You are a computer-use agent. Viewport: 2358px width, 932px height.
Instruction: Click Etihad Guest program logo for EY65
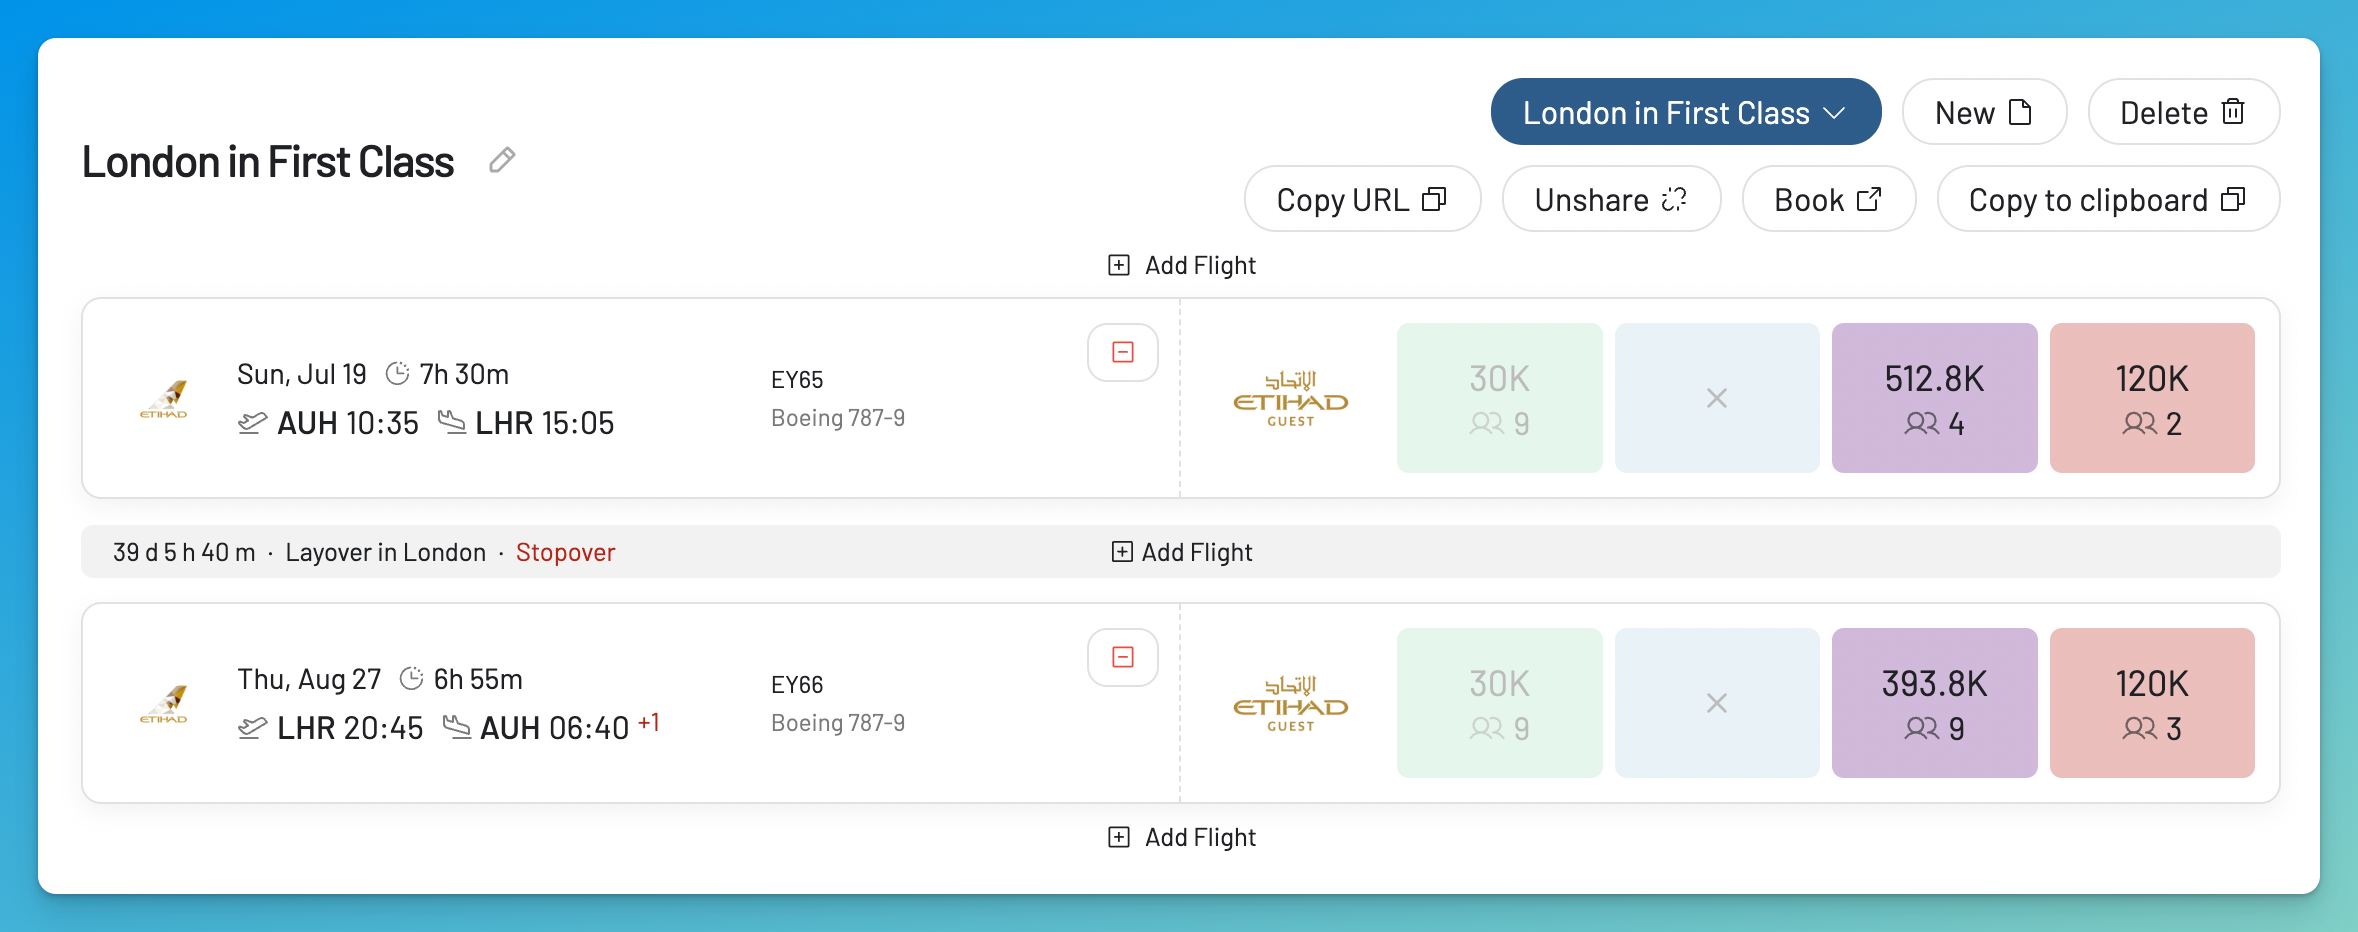click(1290, 399)
